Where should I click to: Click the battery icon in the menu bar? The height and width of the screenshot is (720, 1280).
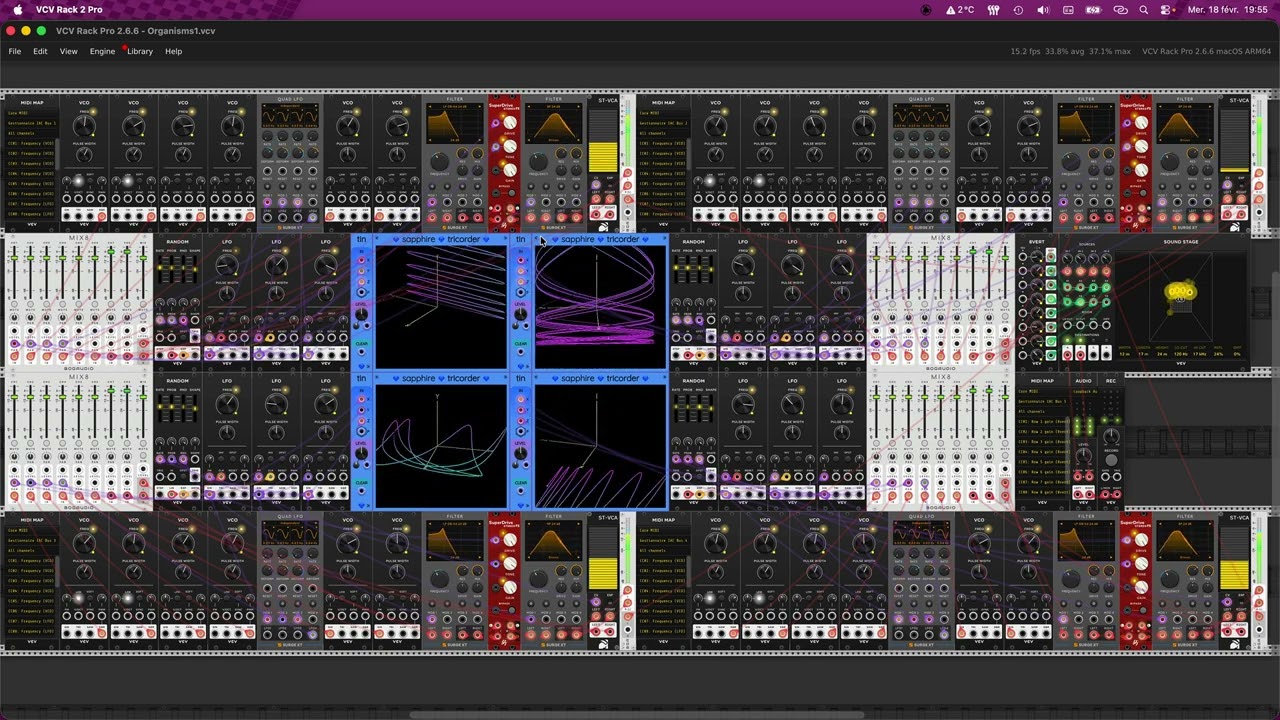click(1094, 9)
